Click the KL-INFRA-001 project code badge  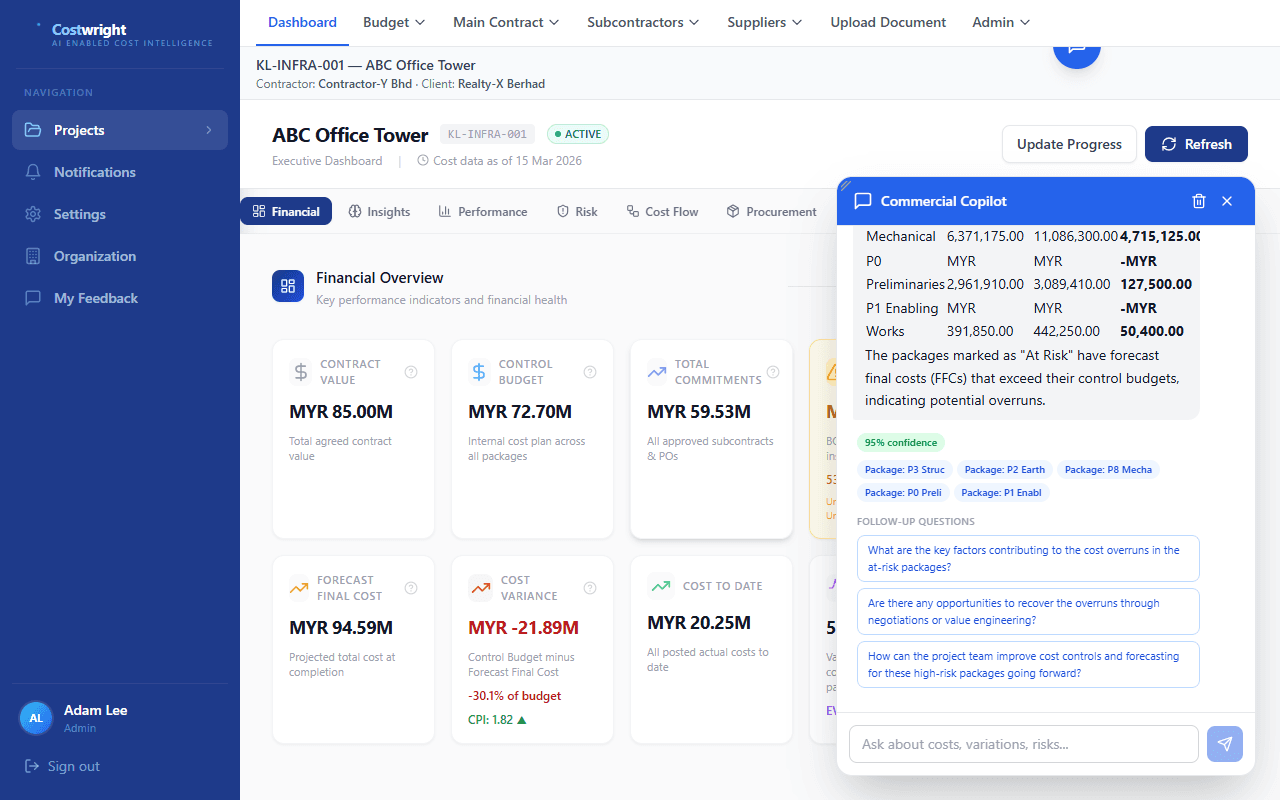coord(487,134)
